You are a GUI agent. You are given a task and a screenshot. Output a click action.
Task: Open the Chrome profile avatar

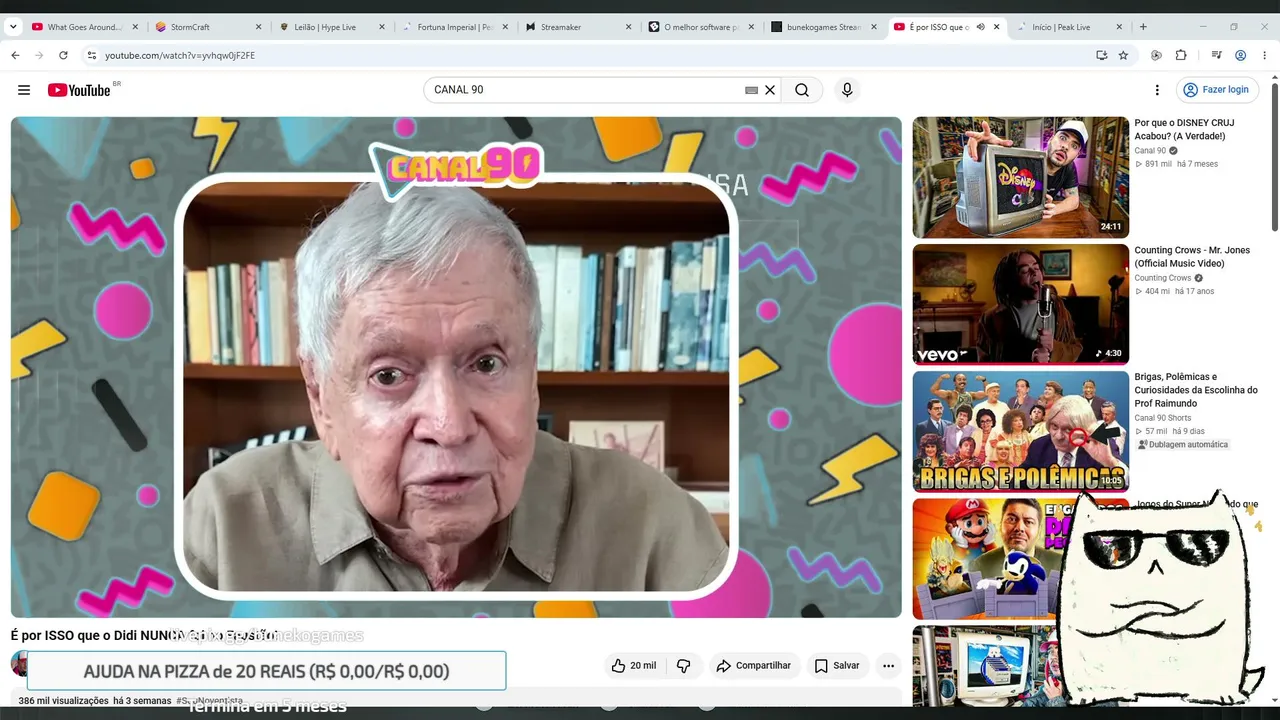click(1240, 55)
